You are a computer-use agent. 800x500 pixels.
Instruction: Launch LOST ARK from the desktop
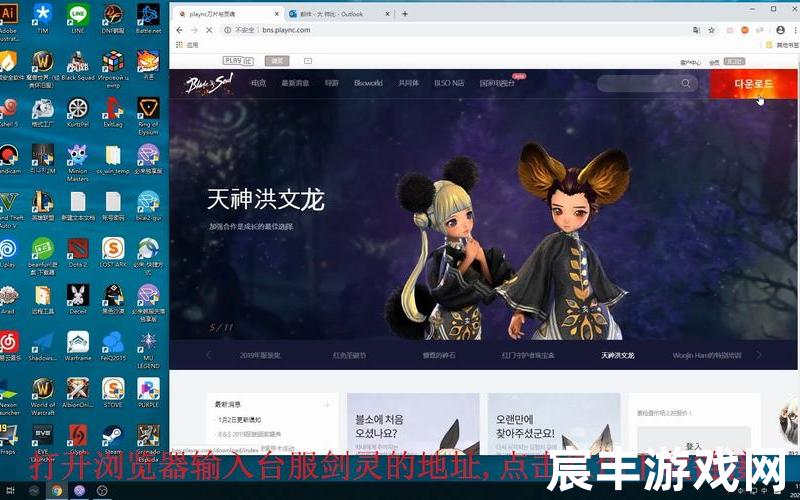coord(113,253)
